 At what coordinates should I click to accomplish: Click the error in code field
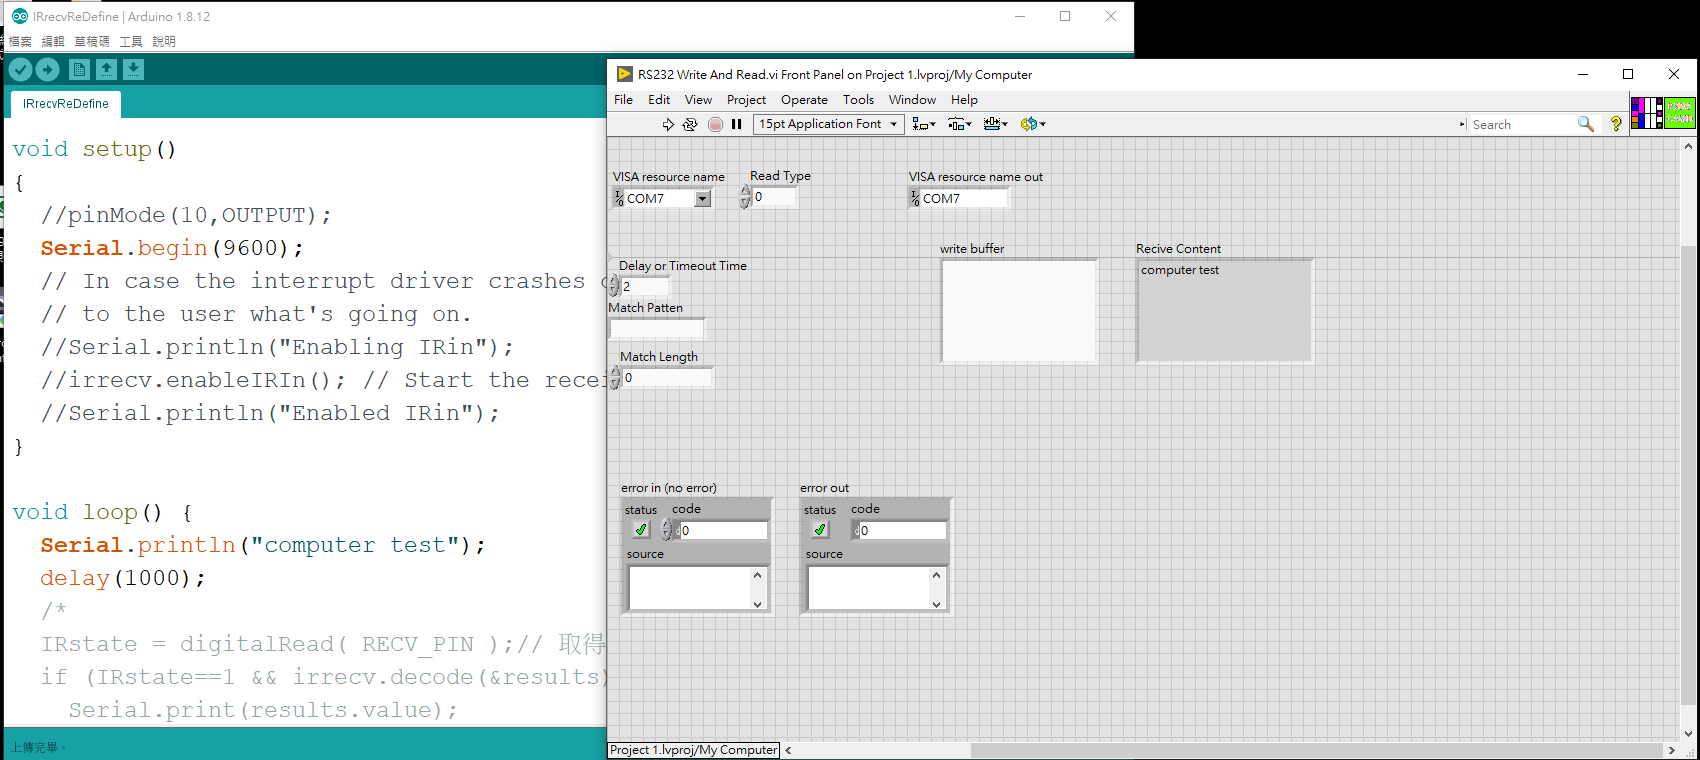722,530
